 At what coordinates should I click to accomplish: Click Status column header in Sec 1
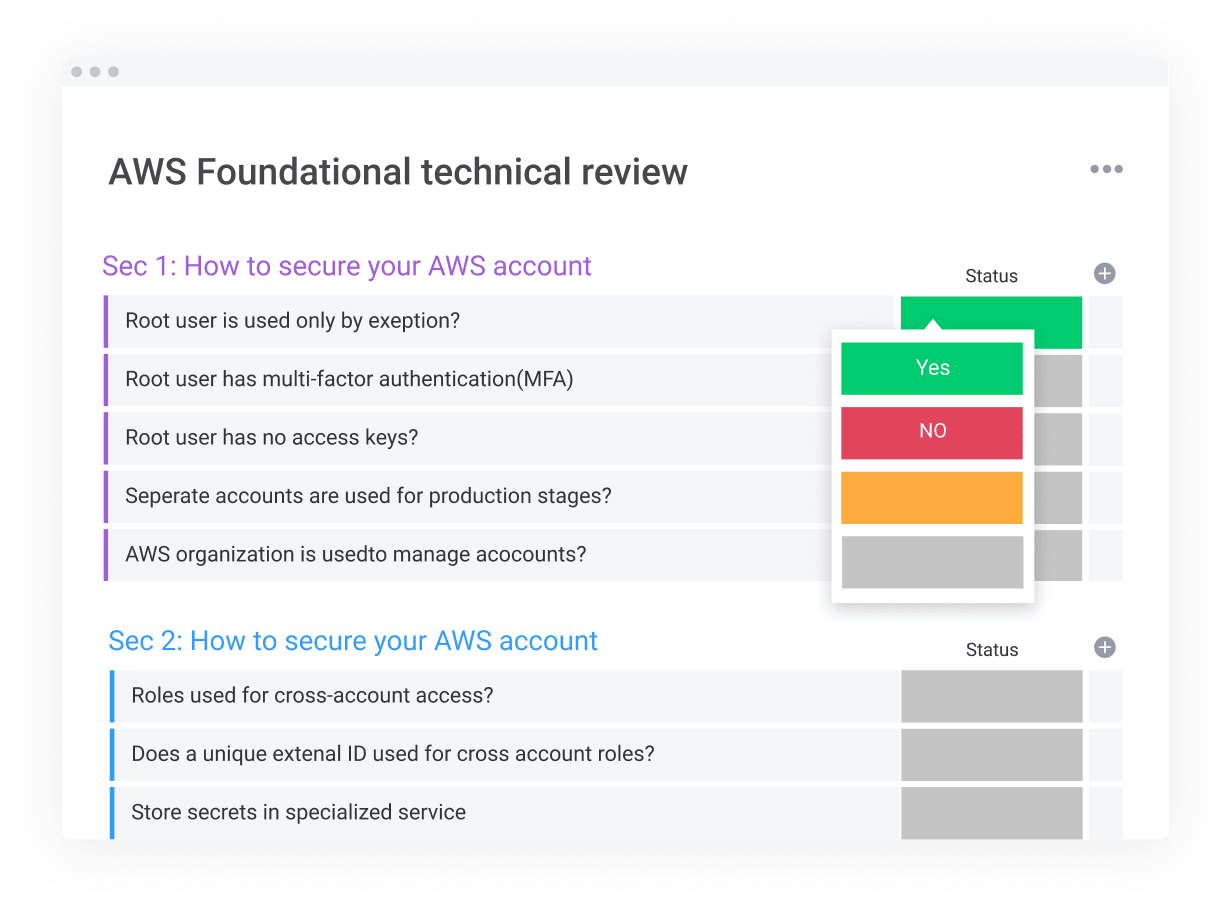tap(991, 276)
